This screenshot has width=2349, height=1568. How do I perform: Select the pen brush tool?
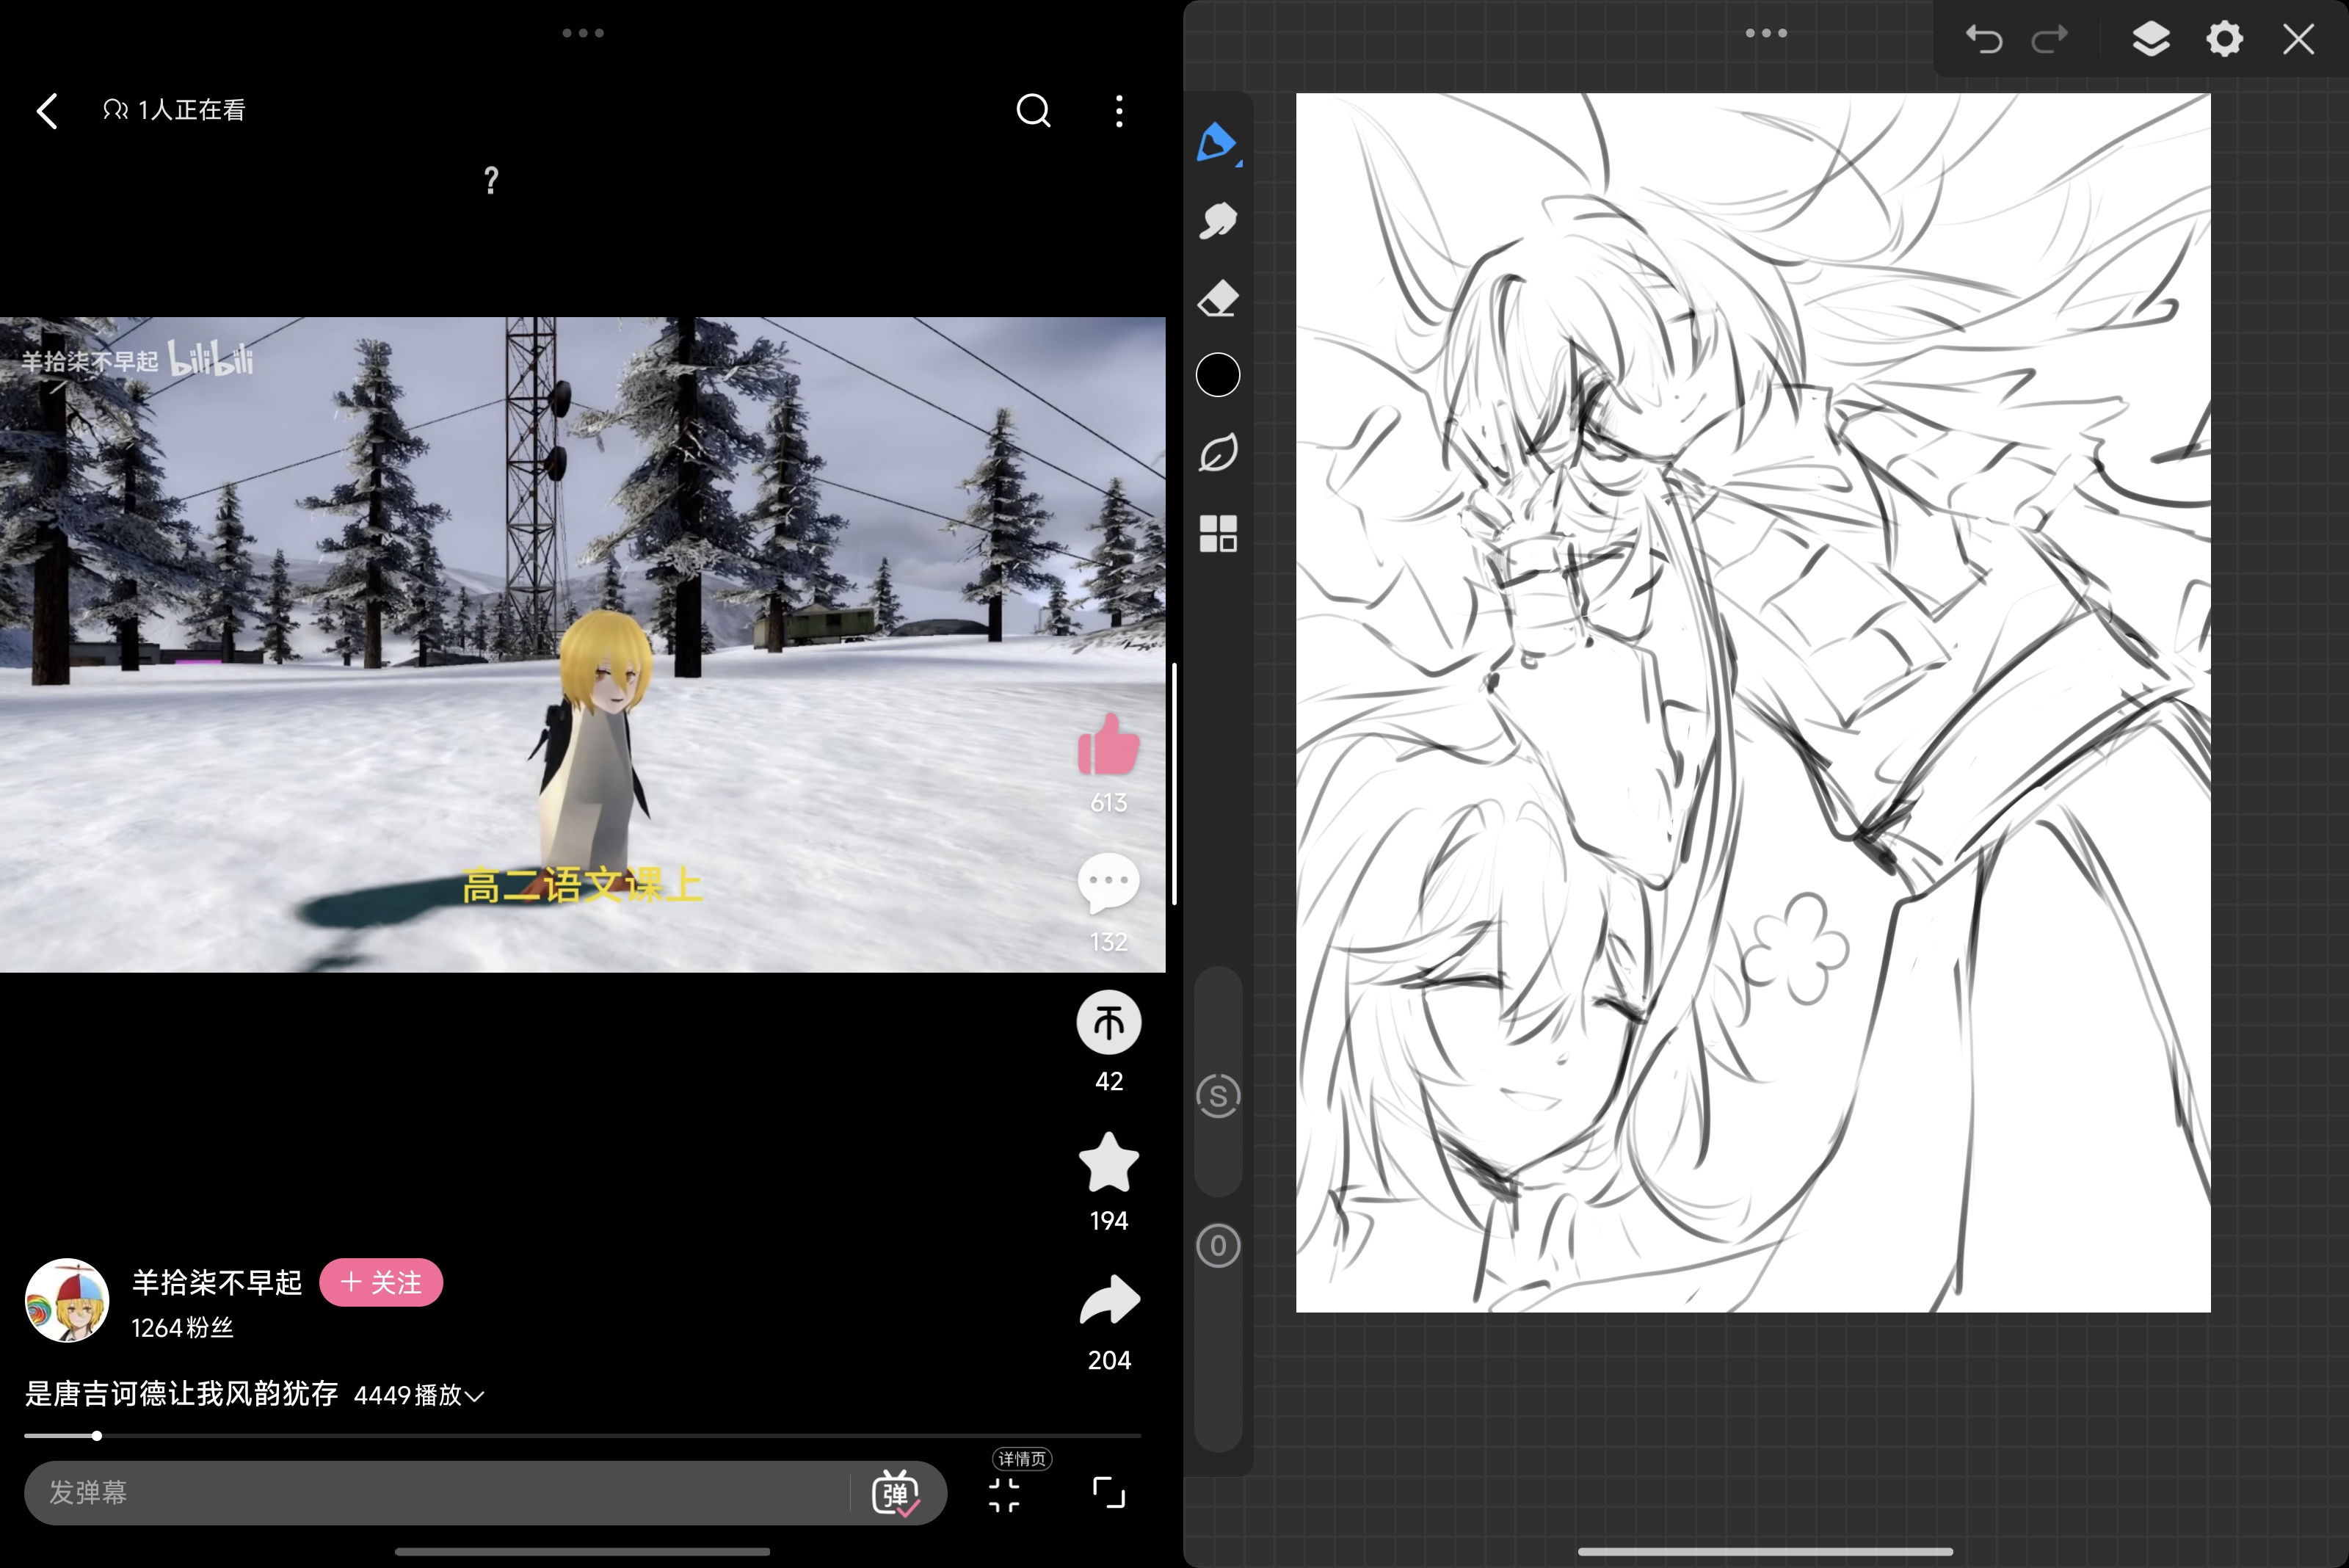point(1217,143)
